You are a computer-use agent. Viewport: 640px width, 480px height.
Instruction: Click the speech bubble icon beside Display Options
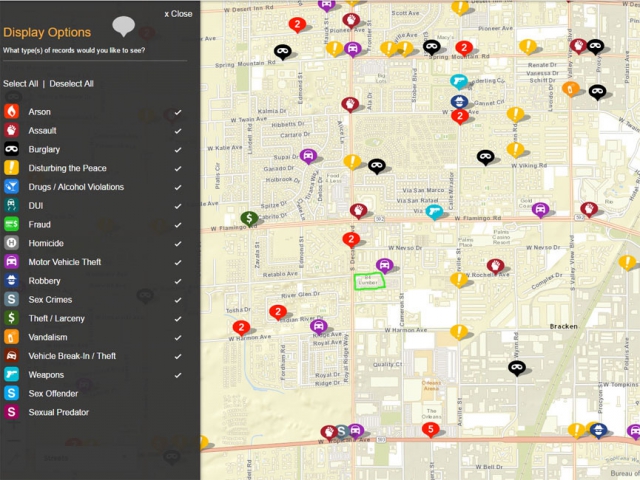tap(124, 27)
